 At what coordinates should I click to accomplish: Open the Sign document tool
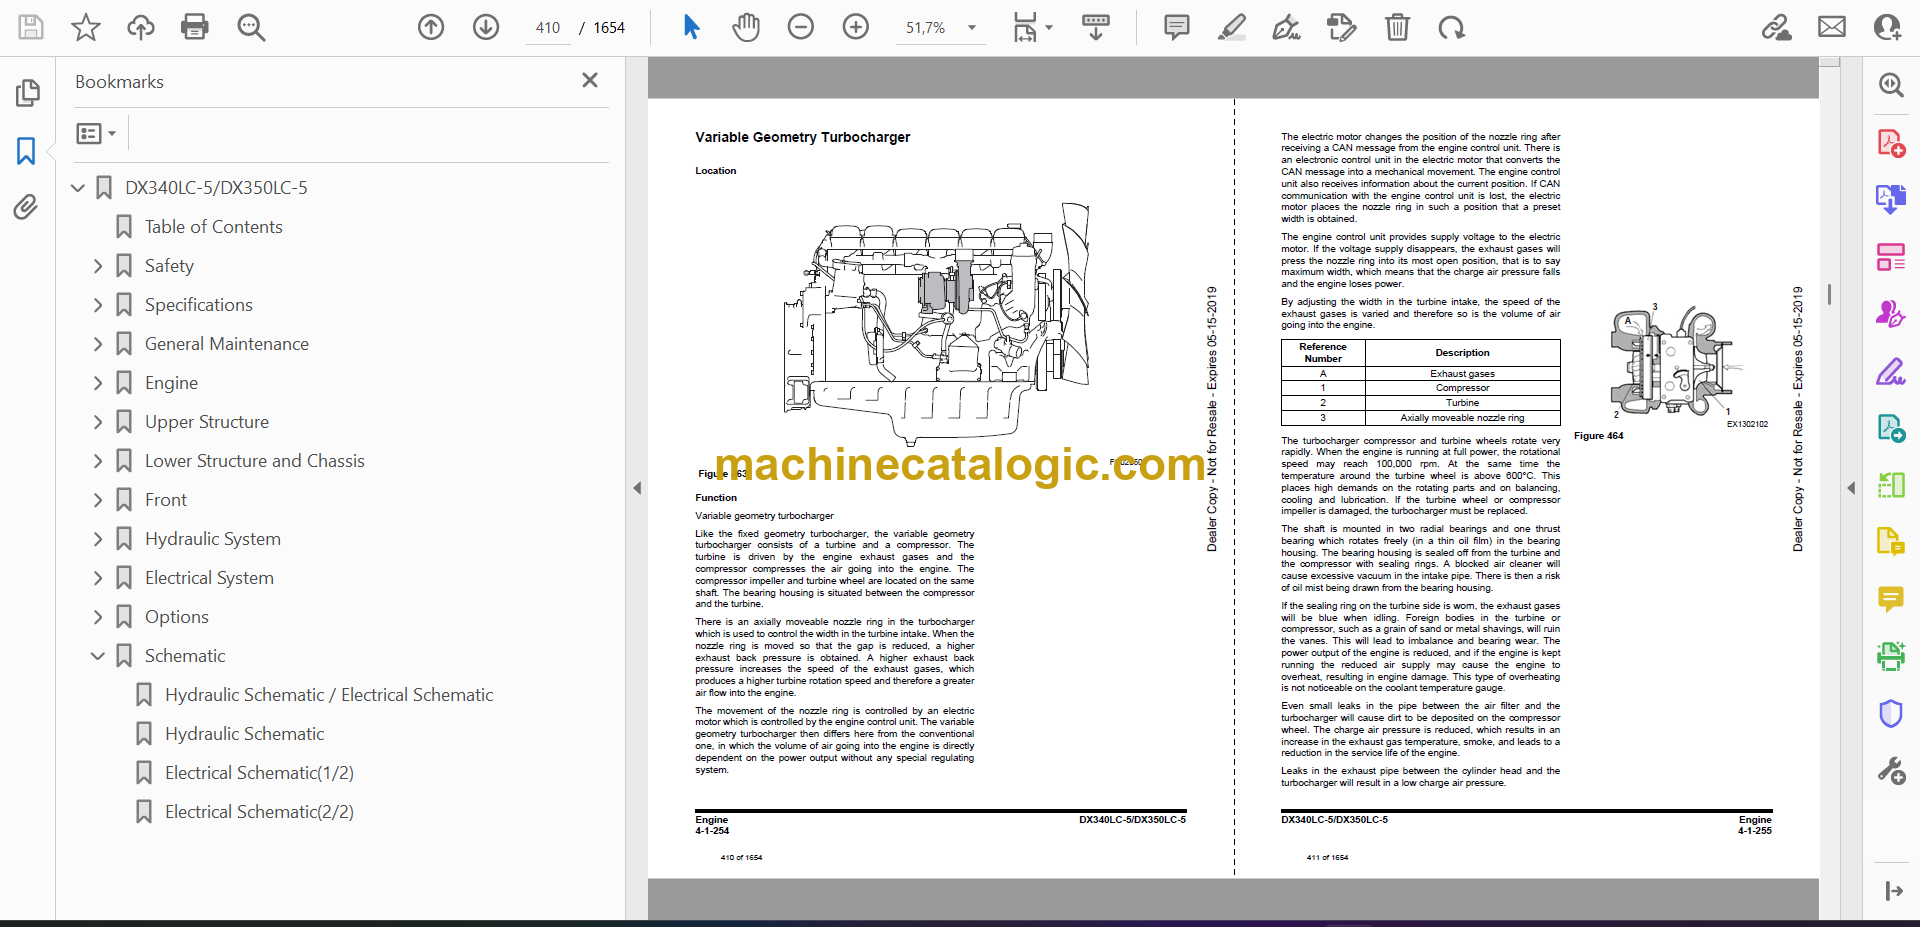tap(1287, 27)
